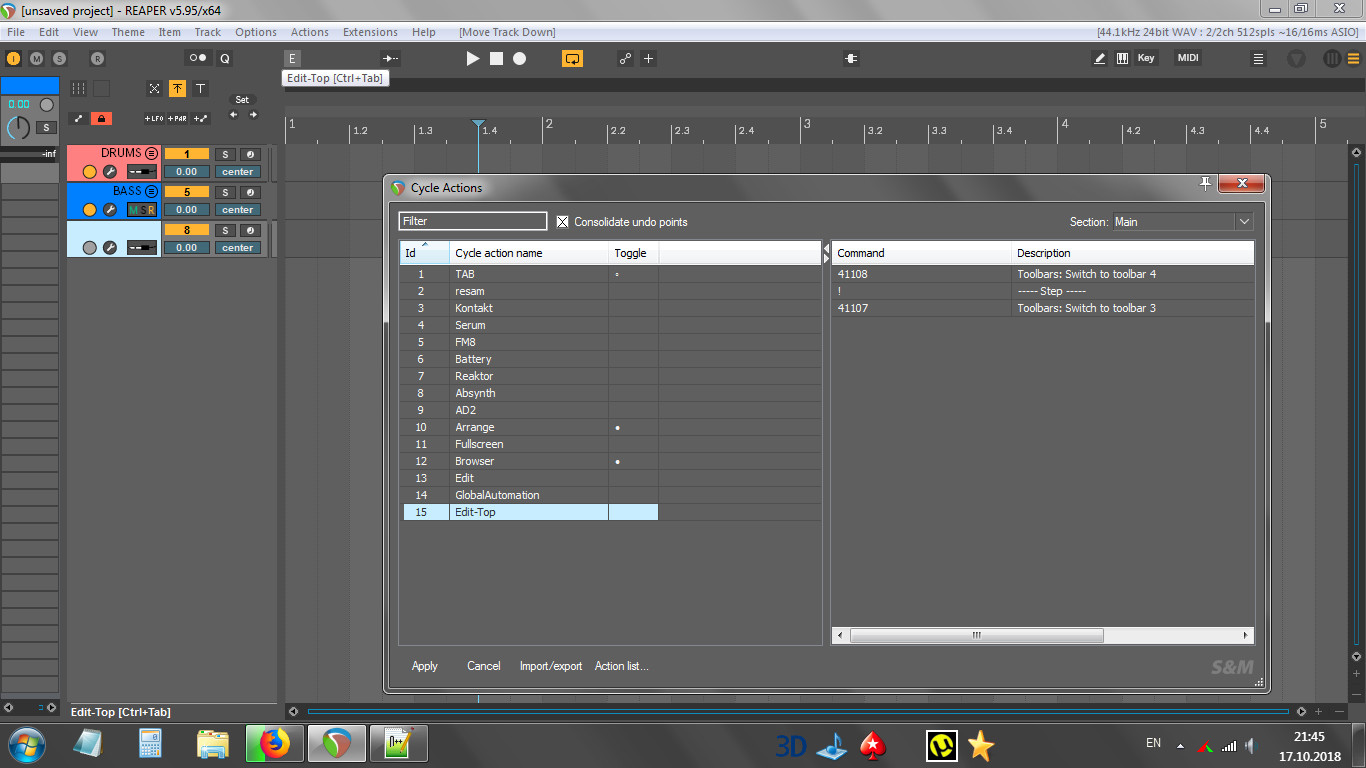This screenshot has height=768, width=1366.
Task: Open the file explorer taskbar icon
Action: [212, 744]
